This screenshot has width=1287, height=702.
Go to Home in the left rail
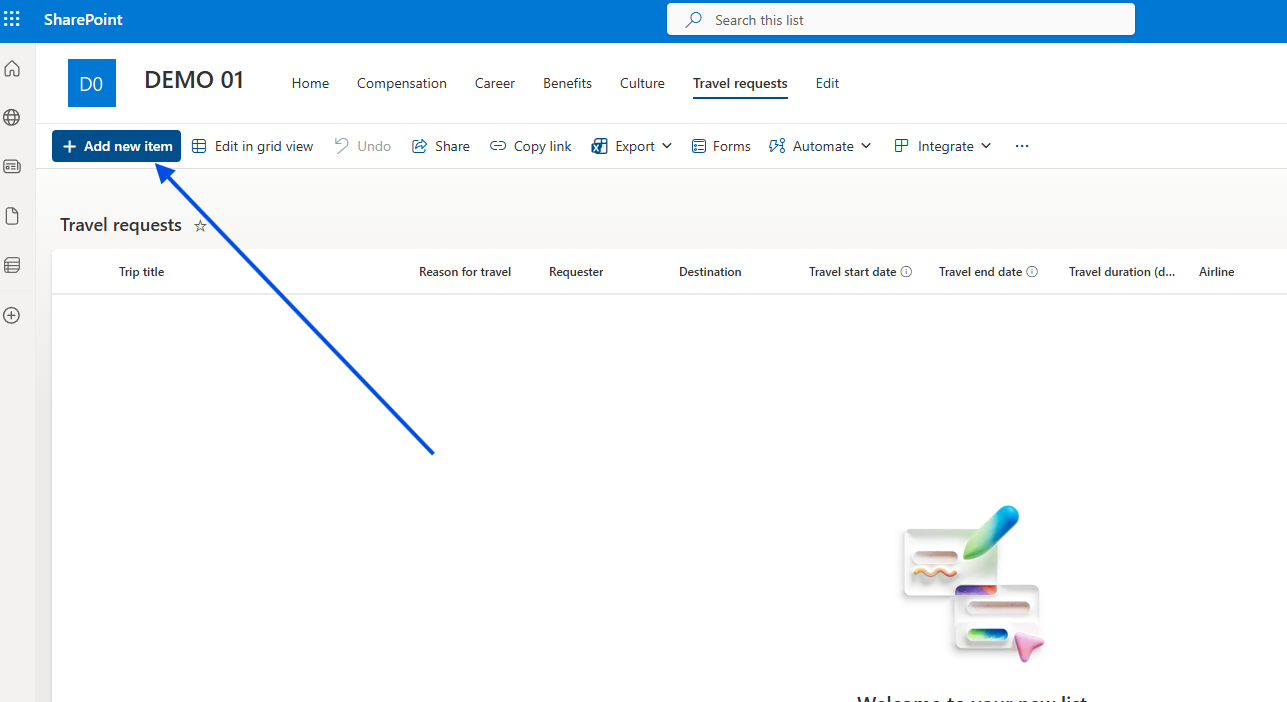(x=12, y=69)
